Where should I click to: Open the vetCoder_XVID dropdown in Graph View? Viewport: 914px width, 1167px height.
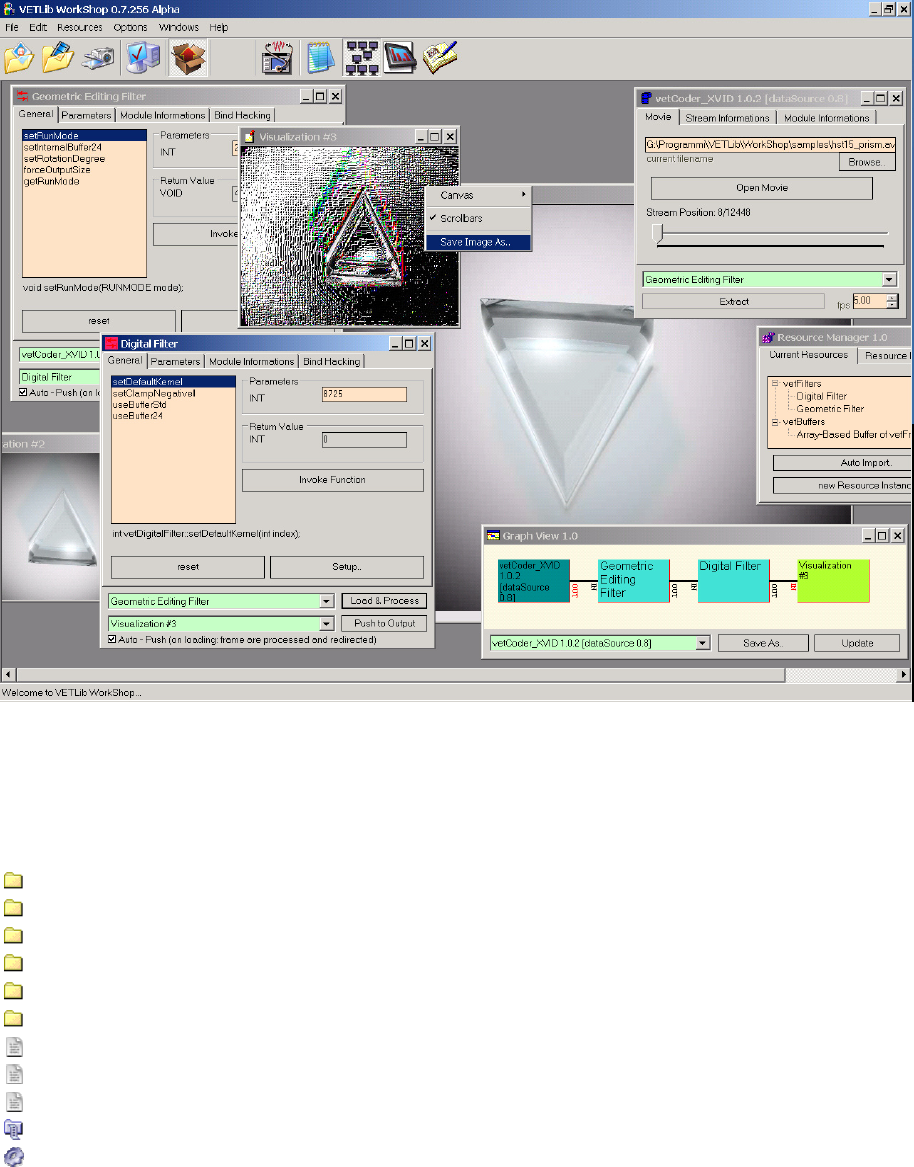[x=703, y=643]
